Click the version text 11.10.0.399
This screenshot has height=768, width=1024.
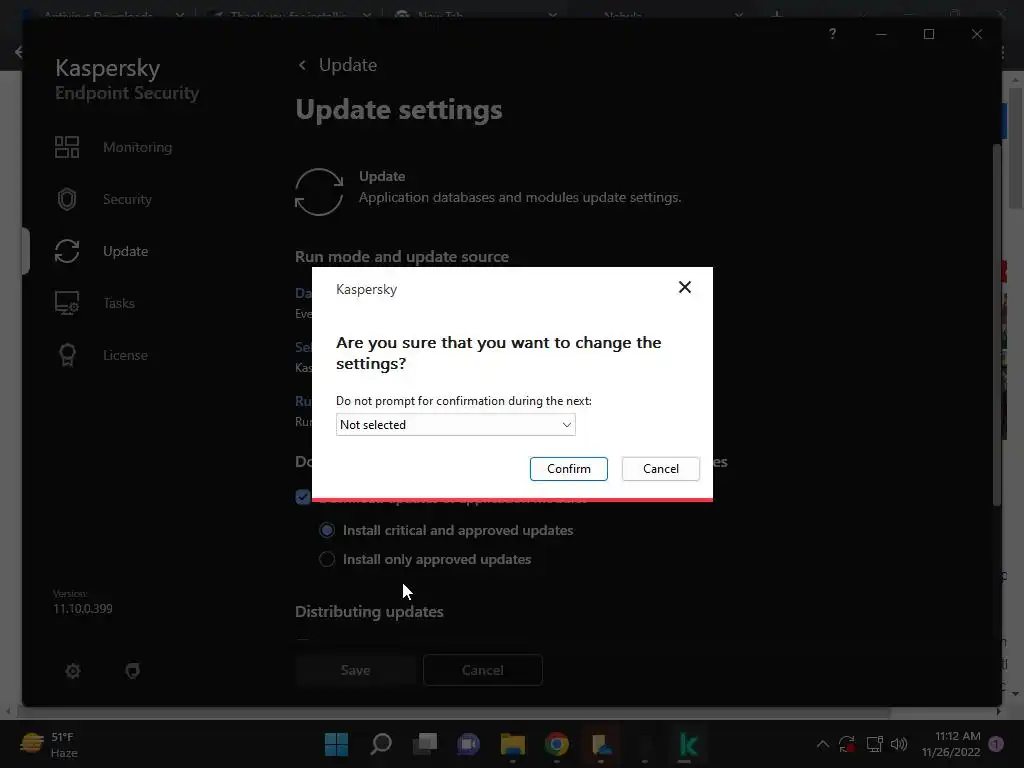coord(83,609)
